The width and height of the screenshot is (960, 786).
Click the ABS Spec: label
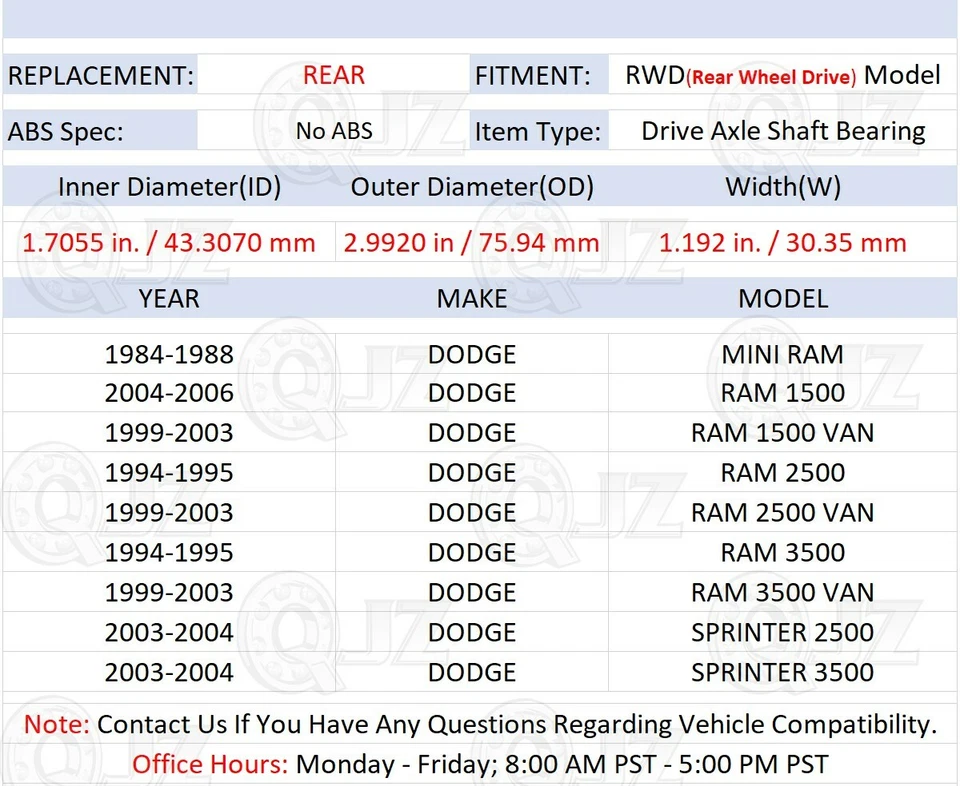click(66, 132)
